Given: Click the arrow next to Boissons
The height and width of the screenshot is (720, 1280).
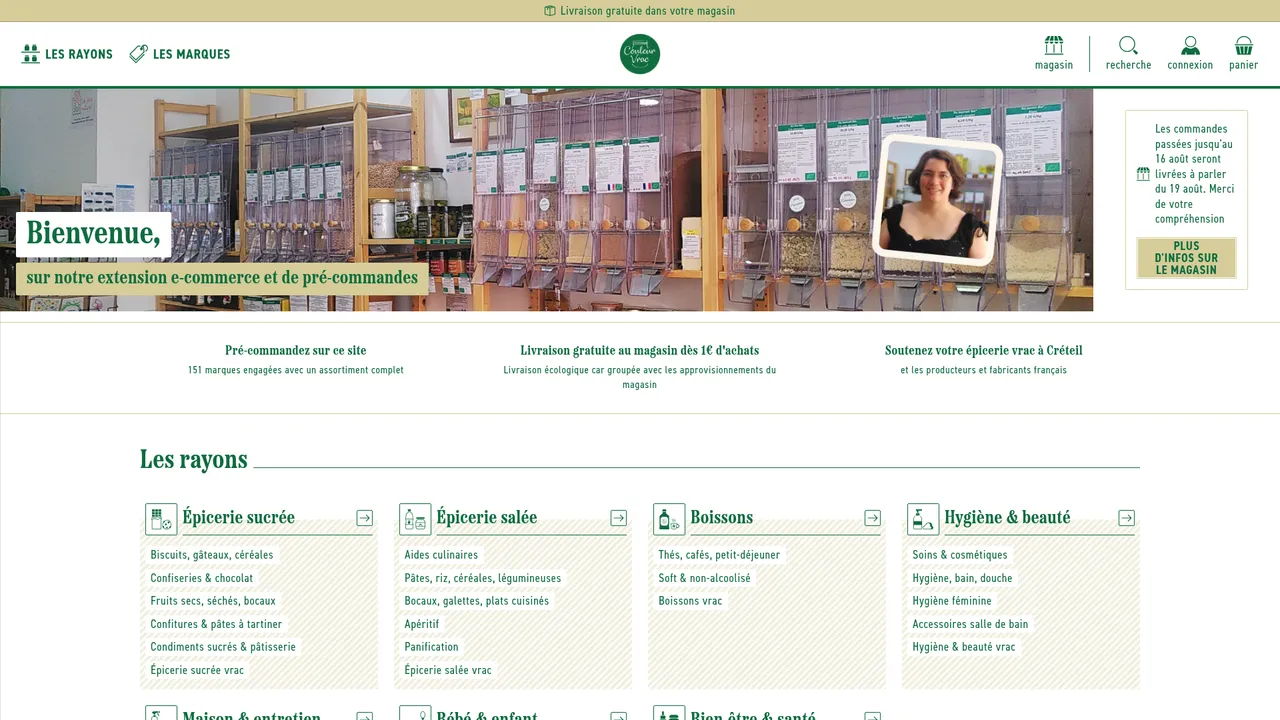Looking at the screenshot, I should (872, 518).
